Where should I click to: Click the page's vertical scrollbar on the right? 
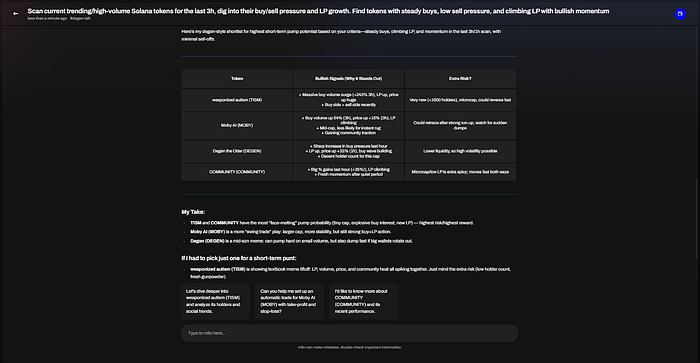[x=697, y=219]
